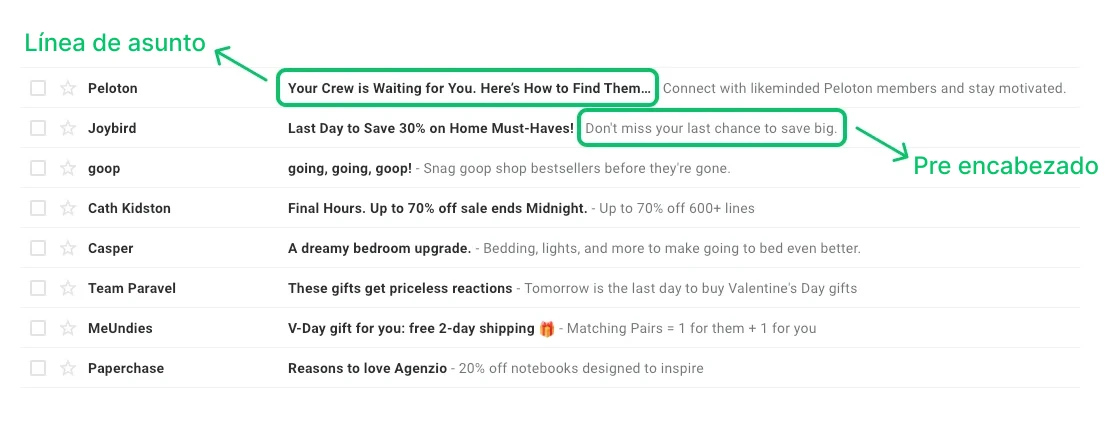Click the 'A dreamy bedroom upgrade' subject
The image size is (1120, 440).
click(x=379, y=248)
